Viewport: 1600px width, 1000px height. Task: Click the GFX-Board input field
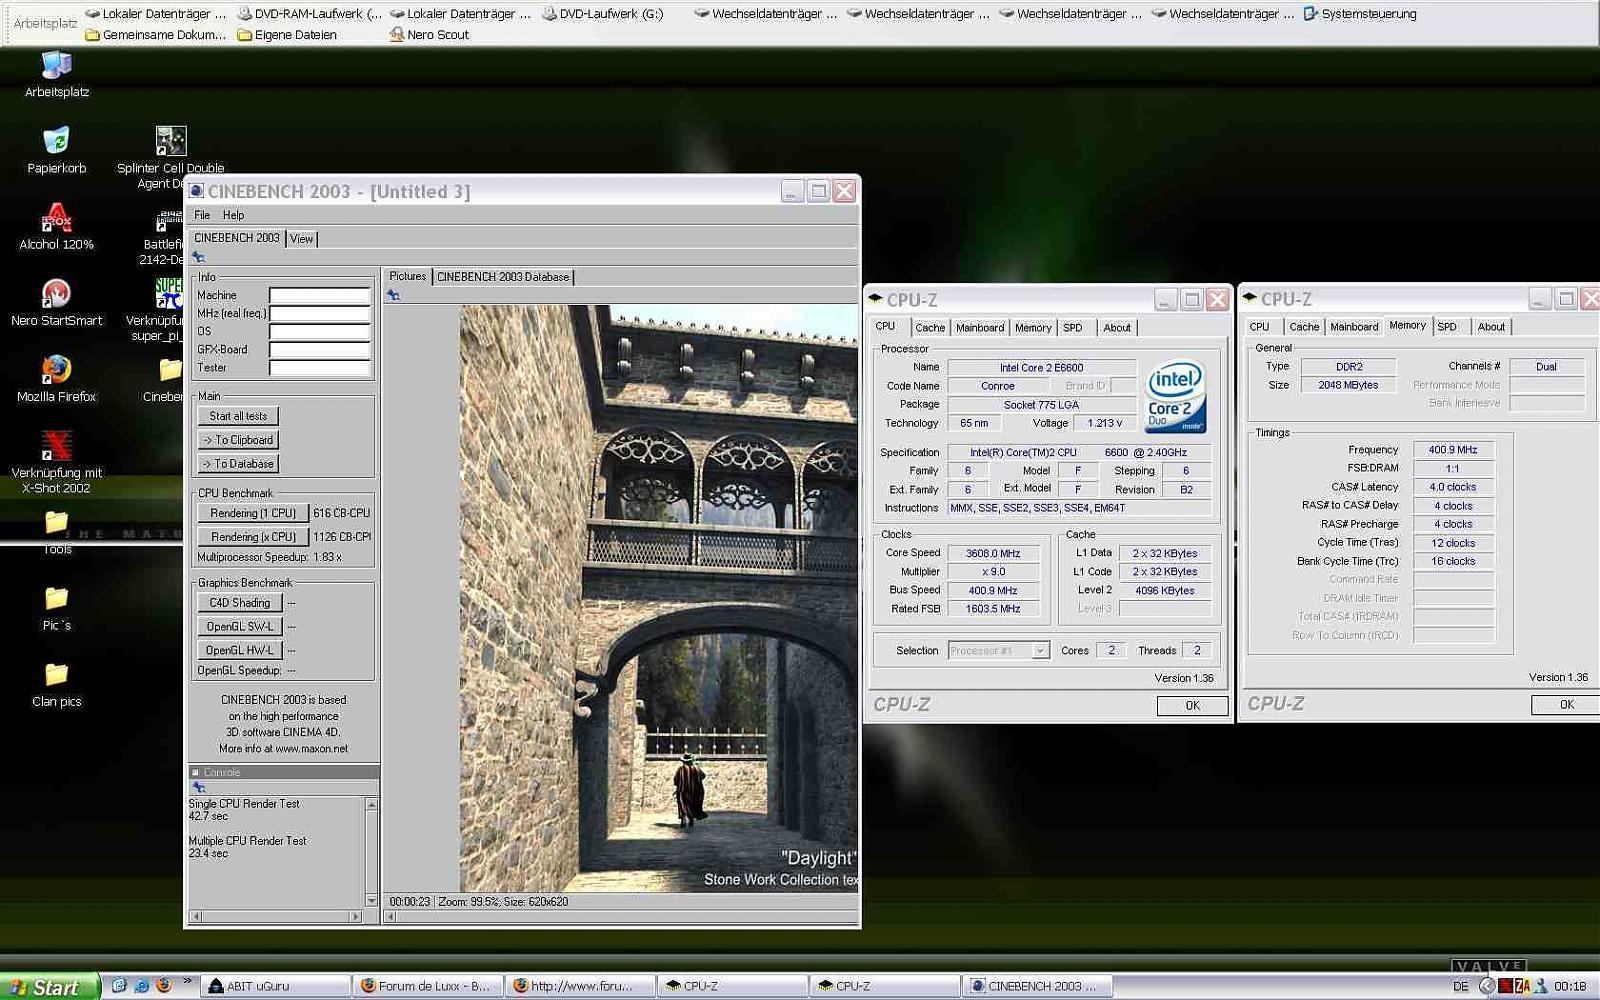(x=319, y=350)
